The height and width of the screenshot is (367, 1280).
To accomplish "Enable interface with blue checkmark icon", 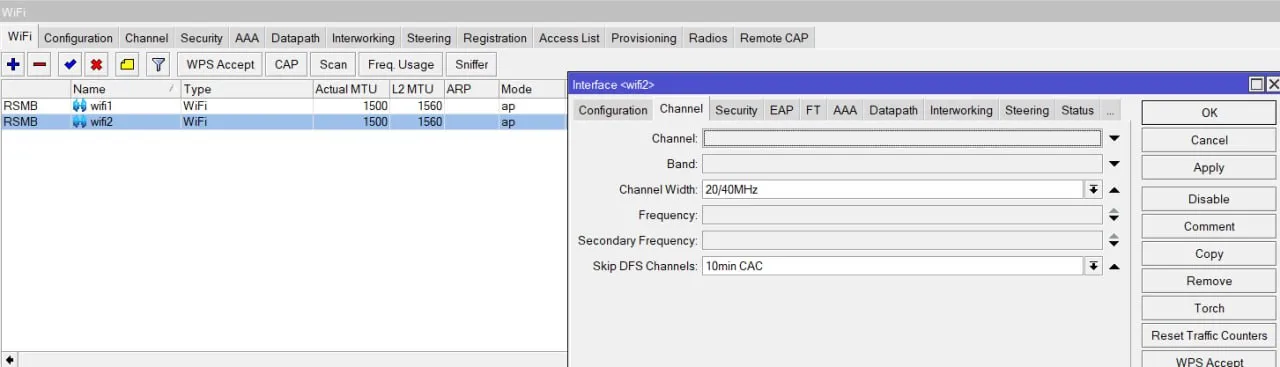I will 69,64.
